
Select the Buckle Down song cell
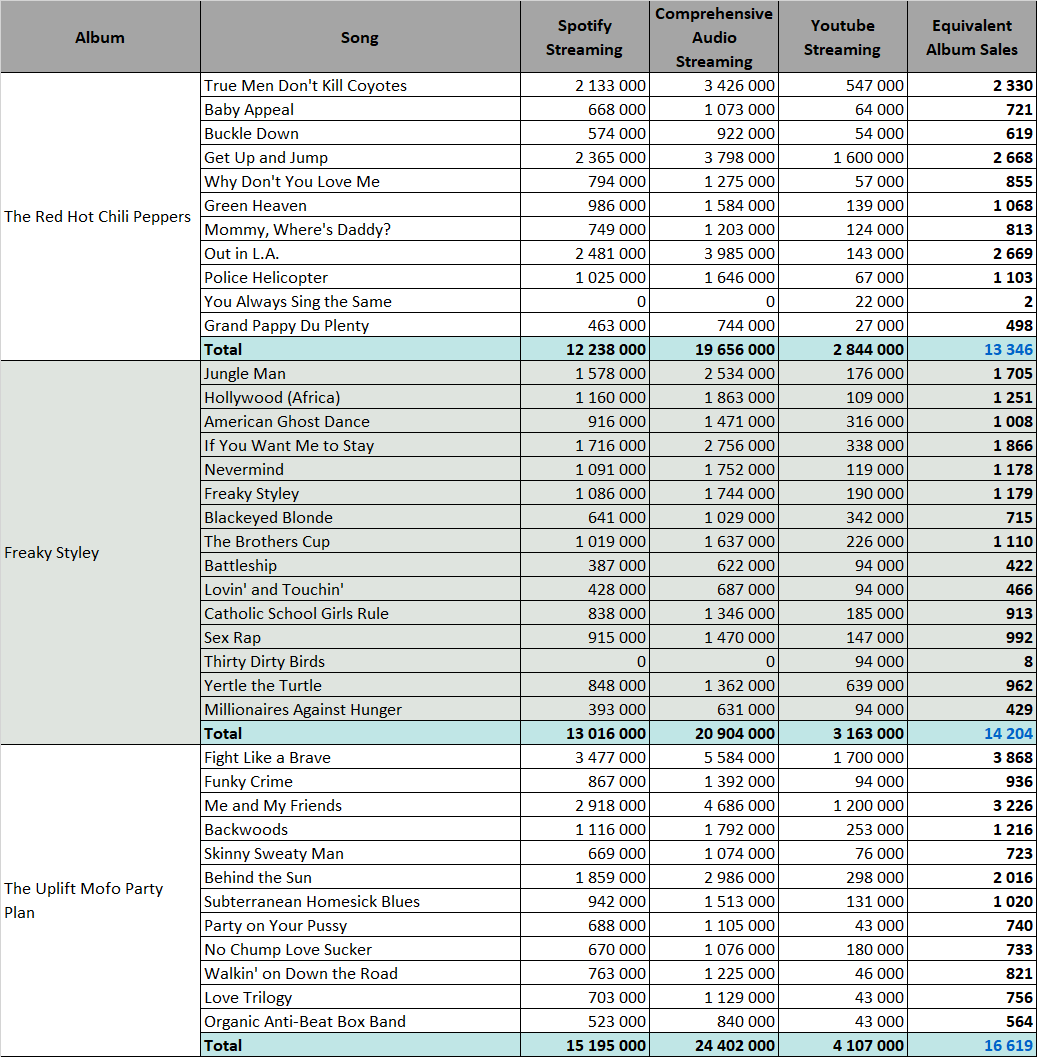(x=360, y=133)
